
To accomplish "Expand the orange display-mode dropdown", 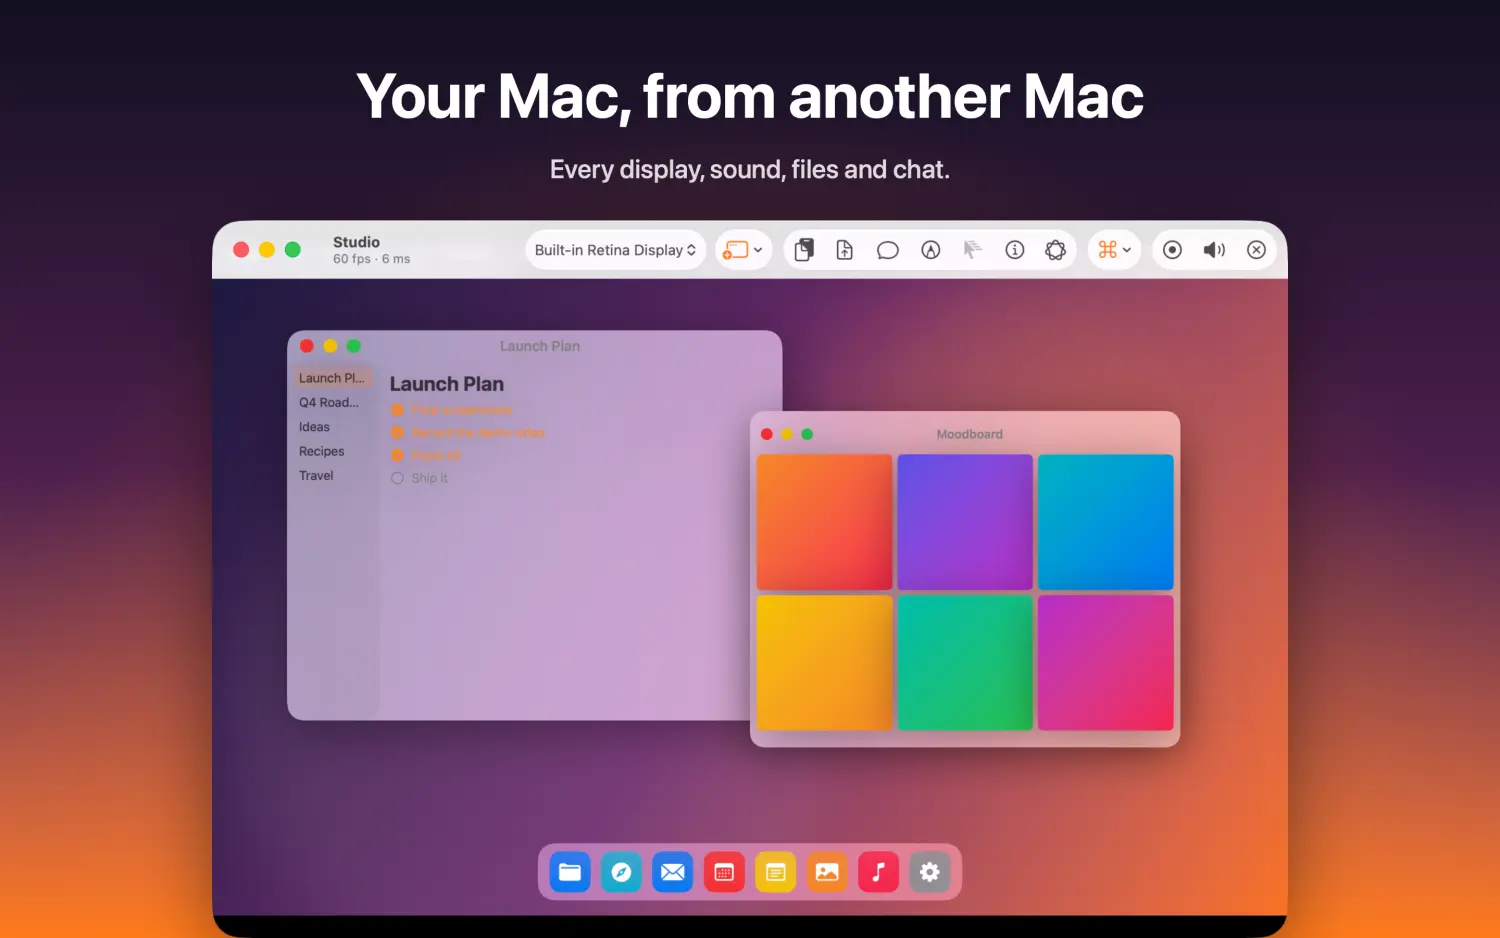I will pos(743,250).
